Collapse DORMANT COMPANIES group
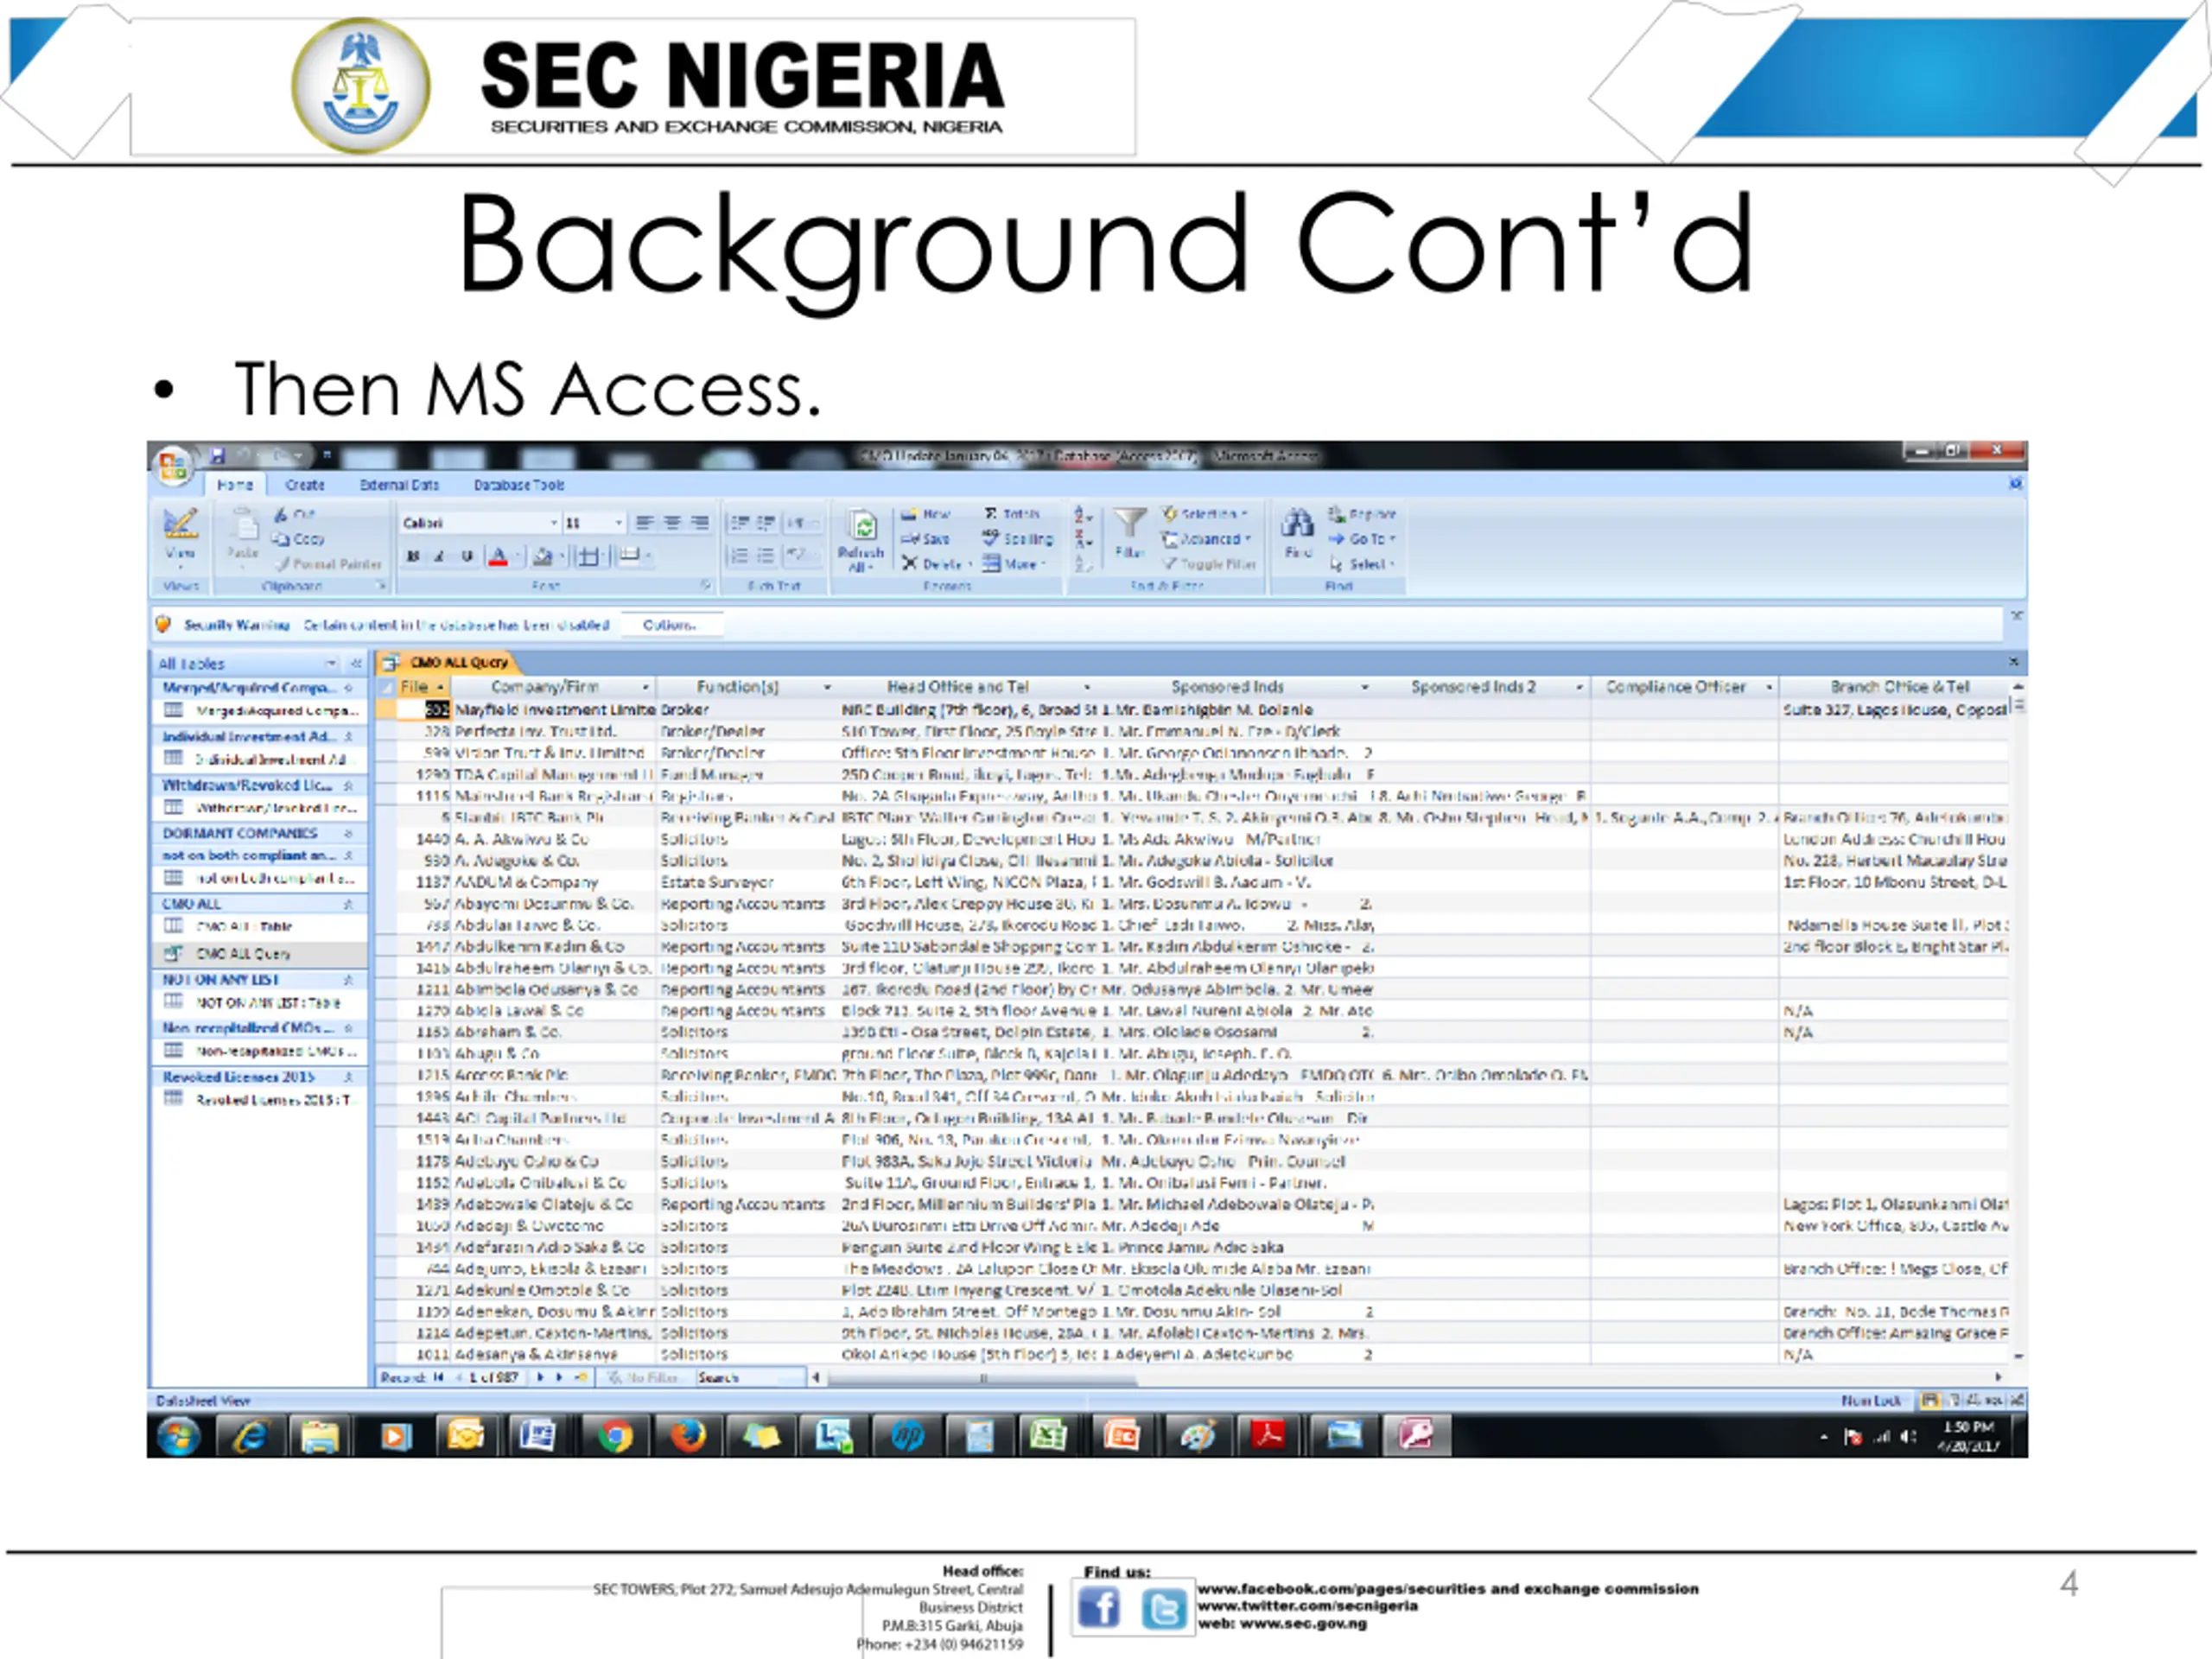The image size is (2212, 1659). pos(348,833)
